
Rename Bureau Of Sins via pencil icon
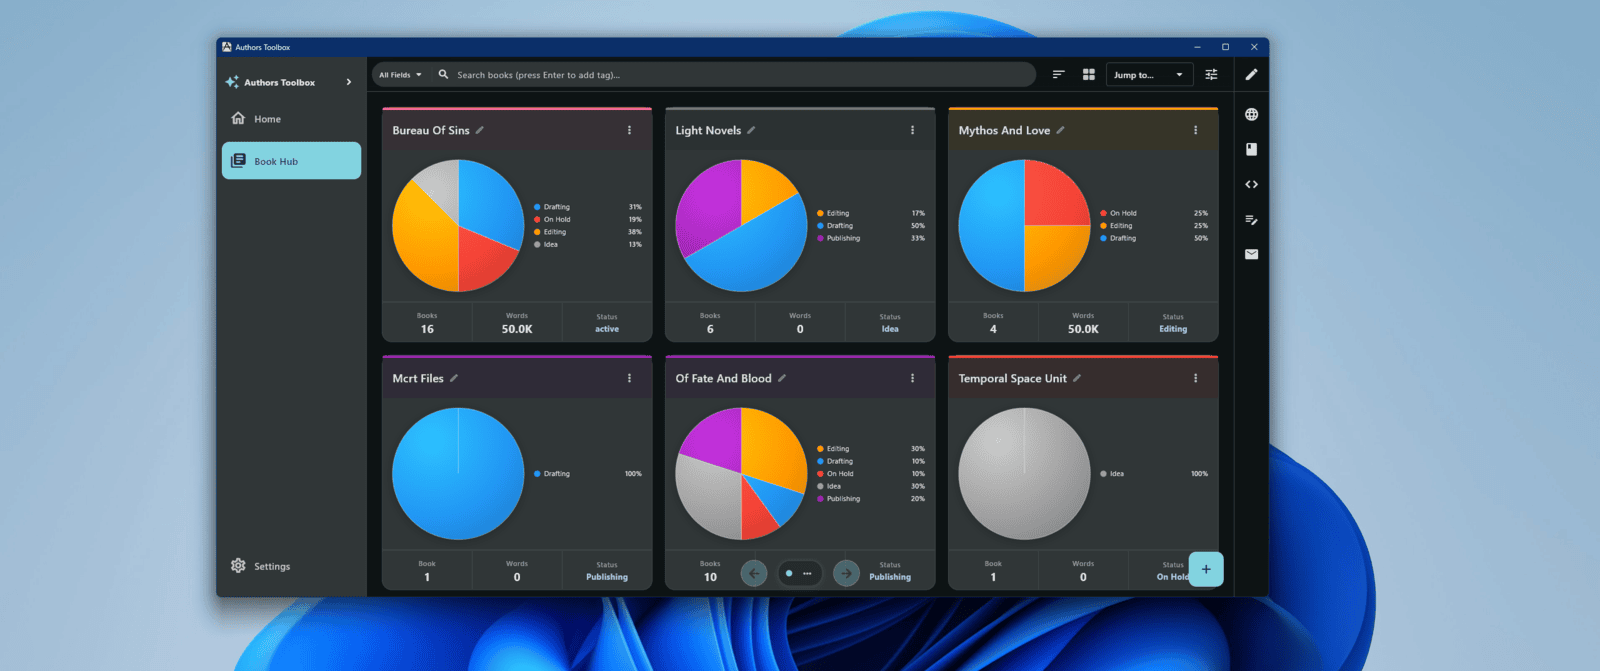point(480,130)
